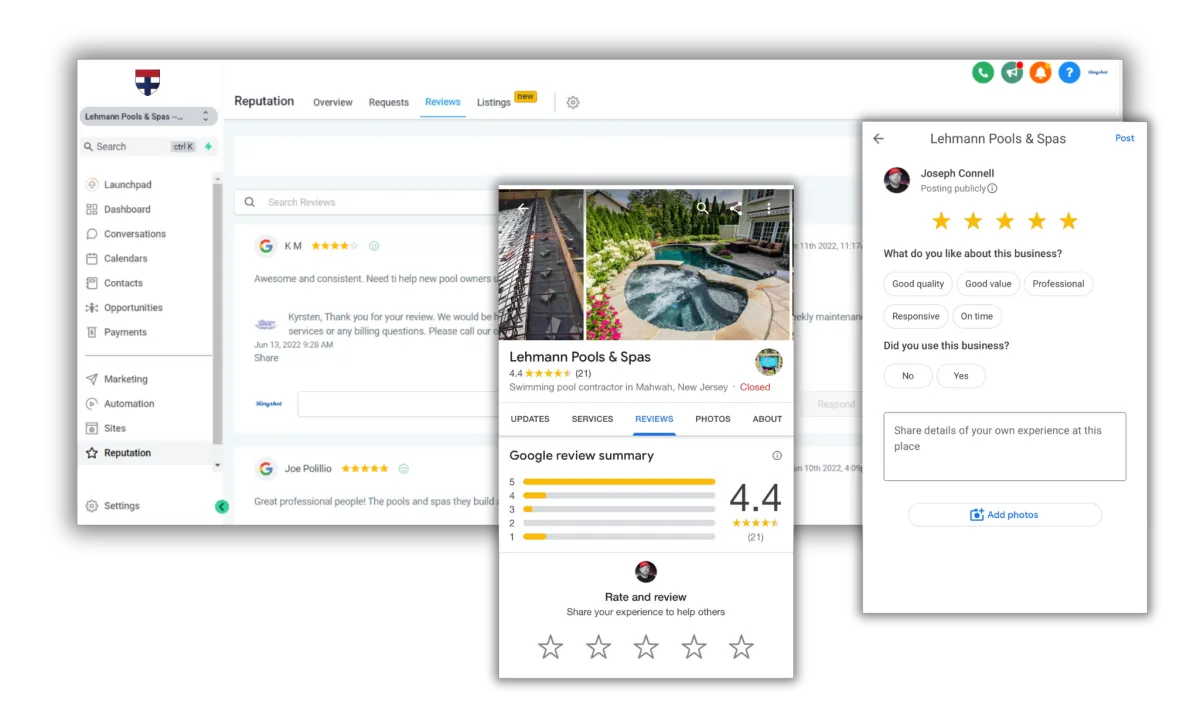This screenshot has height=717, width=1200.
Task: Click first yellow star in post review panel
Action: click(941, 221)
